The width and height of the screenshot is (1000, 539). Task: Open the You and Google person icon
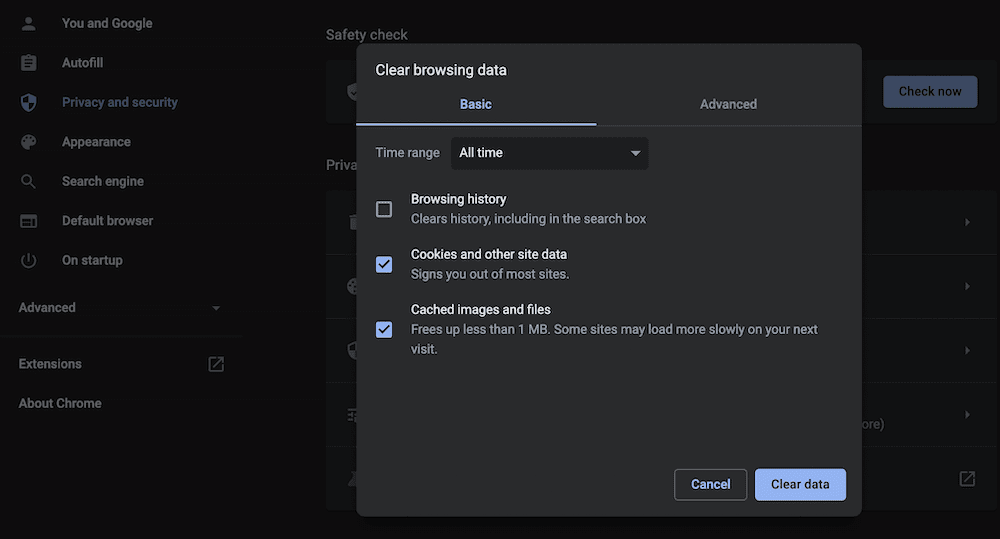tap(28, 24)
